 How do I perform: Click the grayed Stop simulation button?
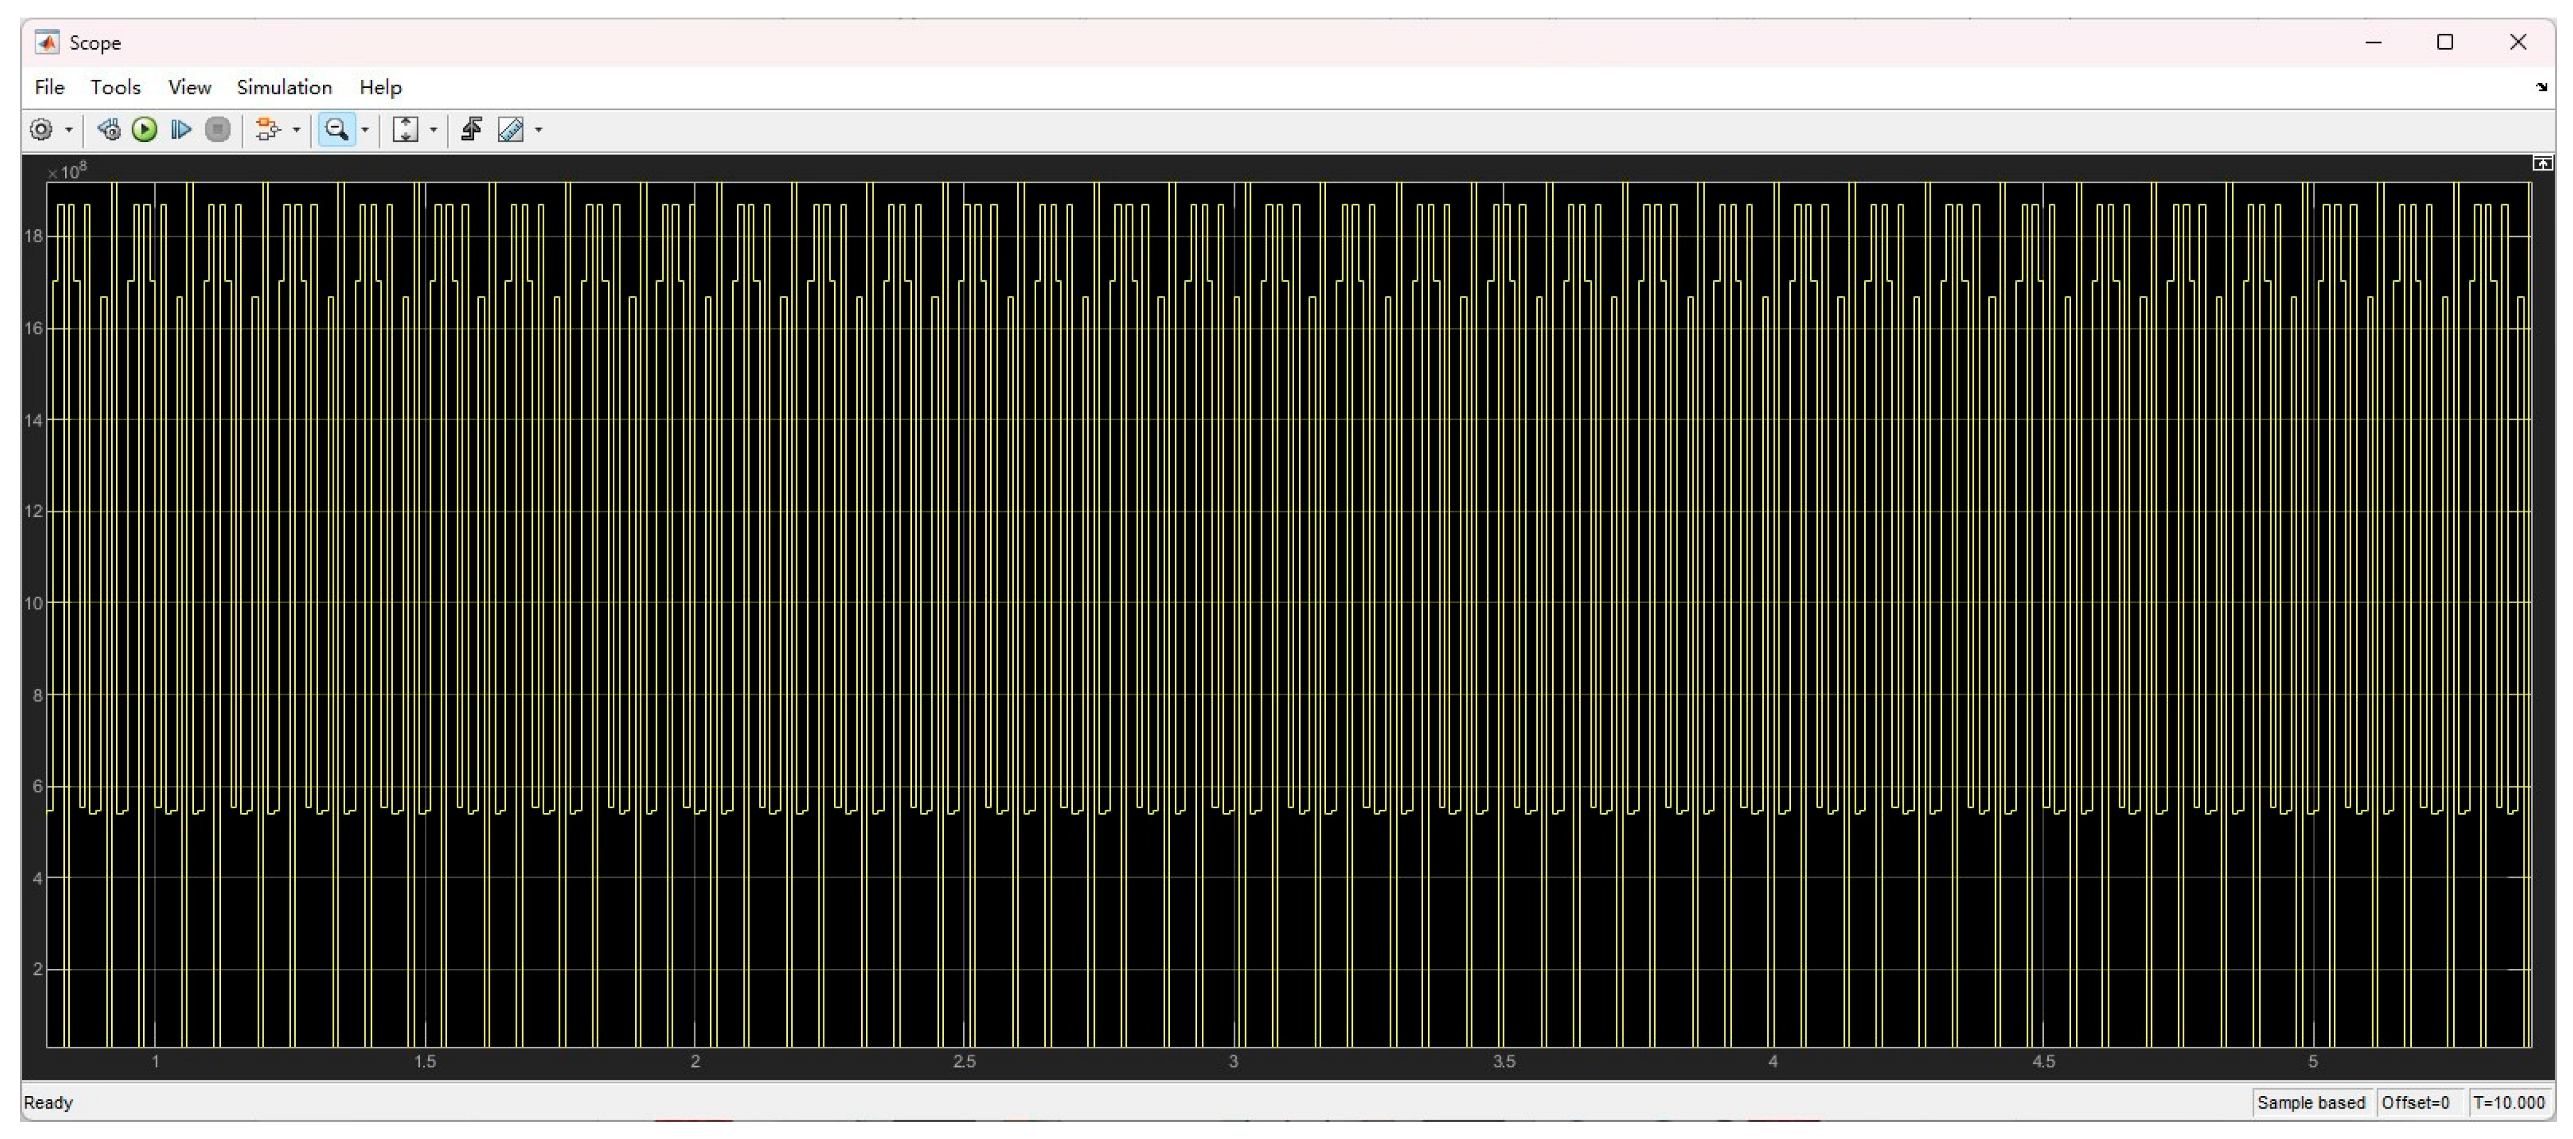tap(217, 130)
